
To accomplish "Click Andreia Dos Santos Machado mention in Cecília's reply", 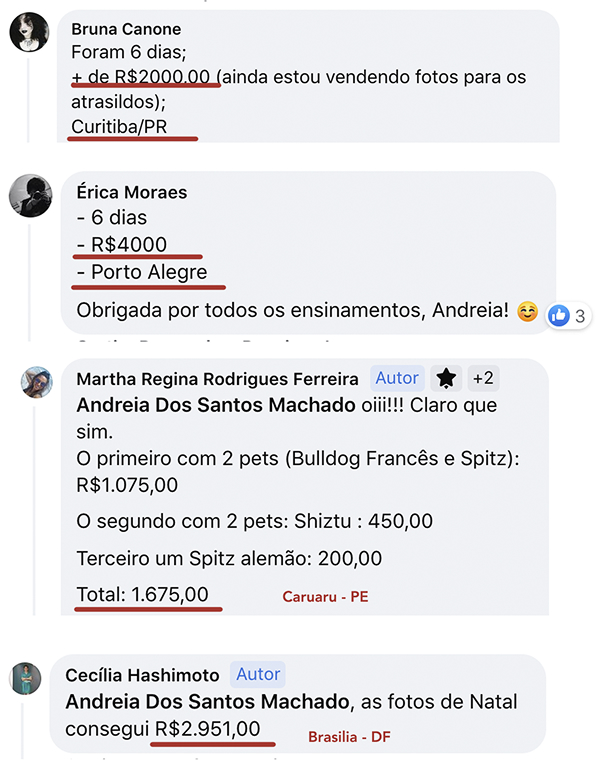I will [205, 702].
